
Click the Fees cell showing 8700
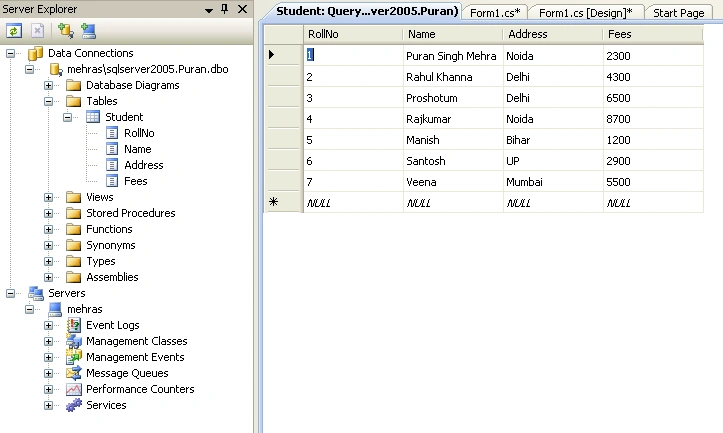tap(653, 119)
